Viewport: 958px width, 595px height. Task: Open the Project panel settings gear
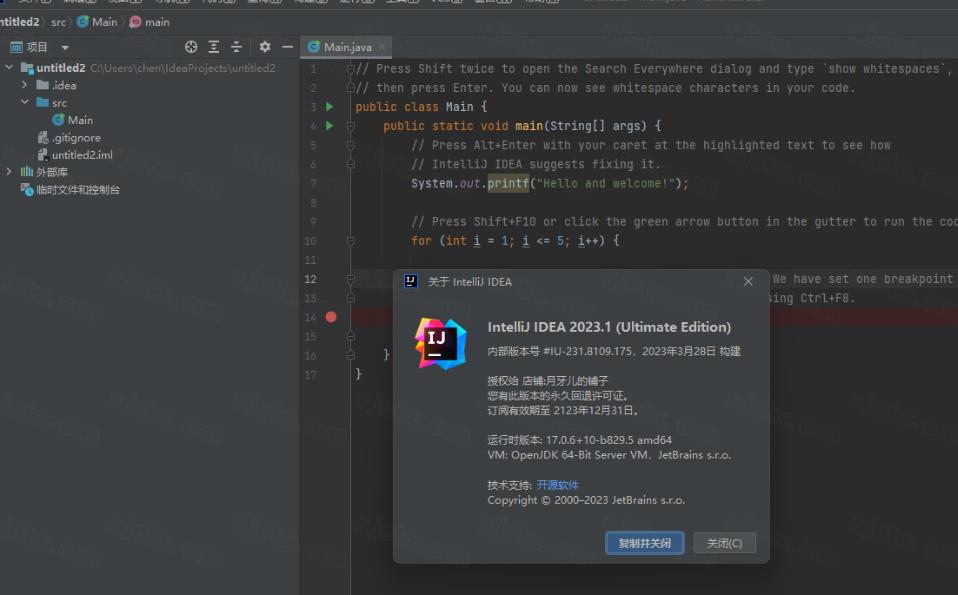pyautogui.click(x=264, y=46)
